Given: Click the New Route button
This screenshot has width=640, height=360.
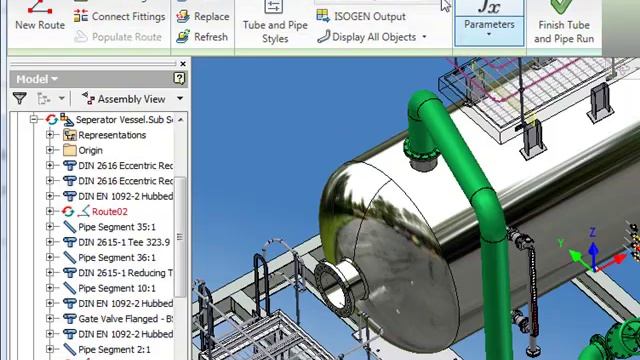Looking at the screenshot, I should coord(40,16).
